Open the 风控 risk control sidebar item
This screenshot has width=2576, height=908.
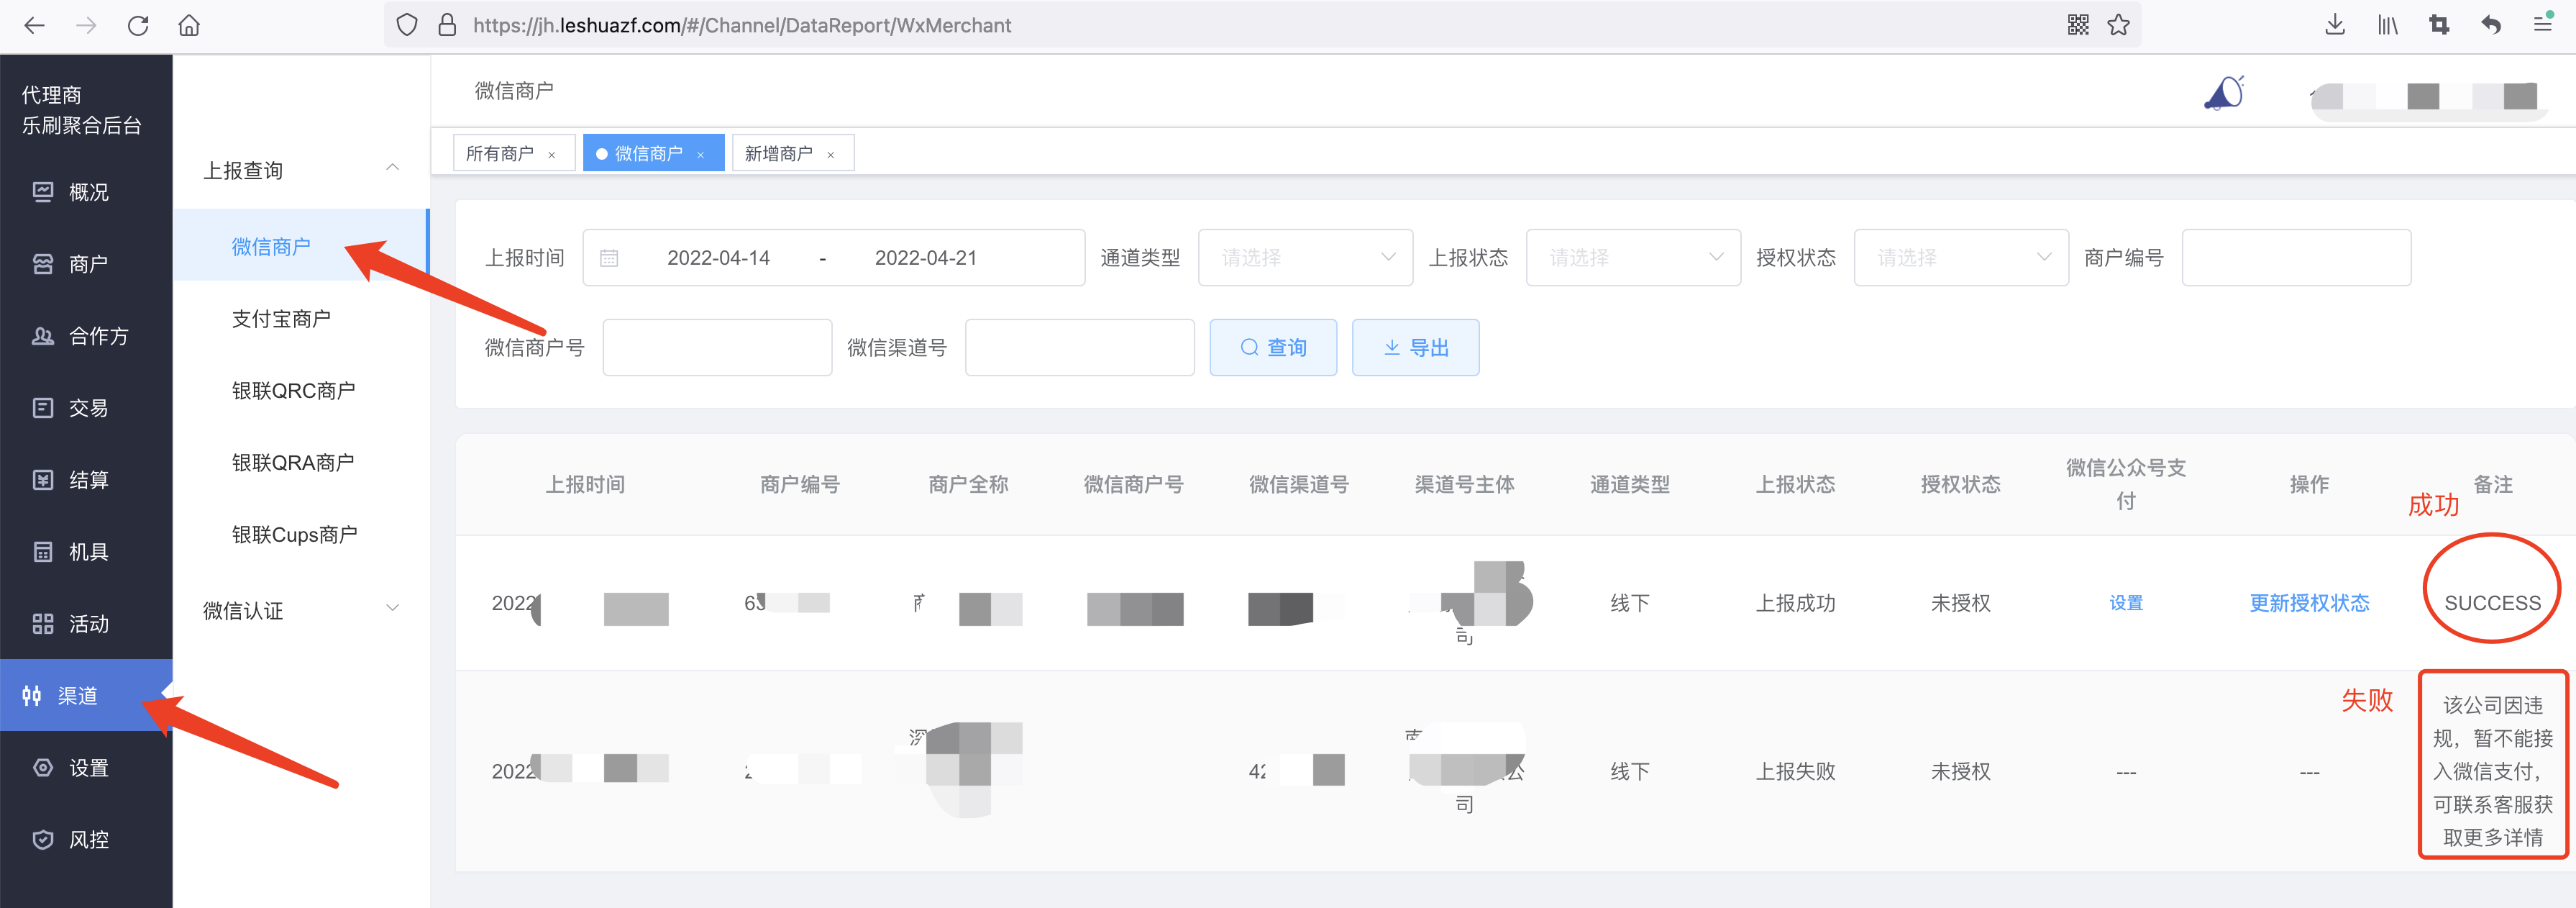pos(87,840)
